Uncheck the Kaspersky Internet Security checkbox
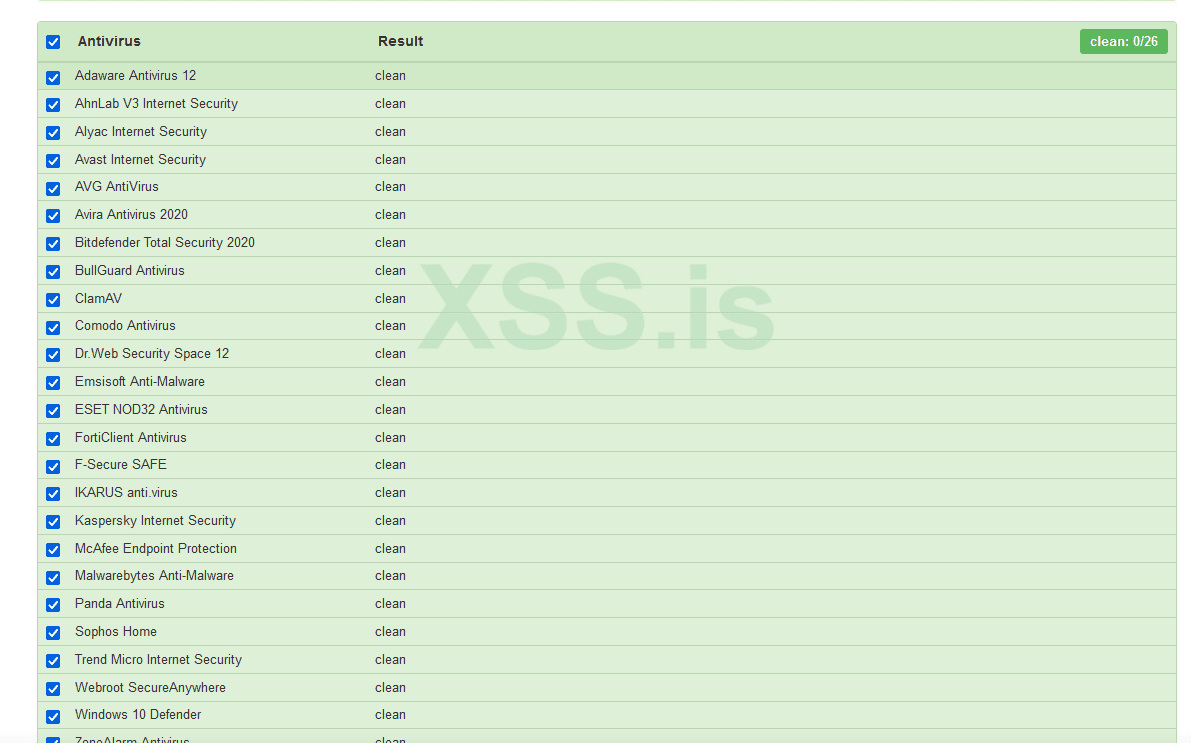The height and width of the screenshot is (743, 1191). point(53,522)
